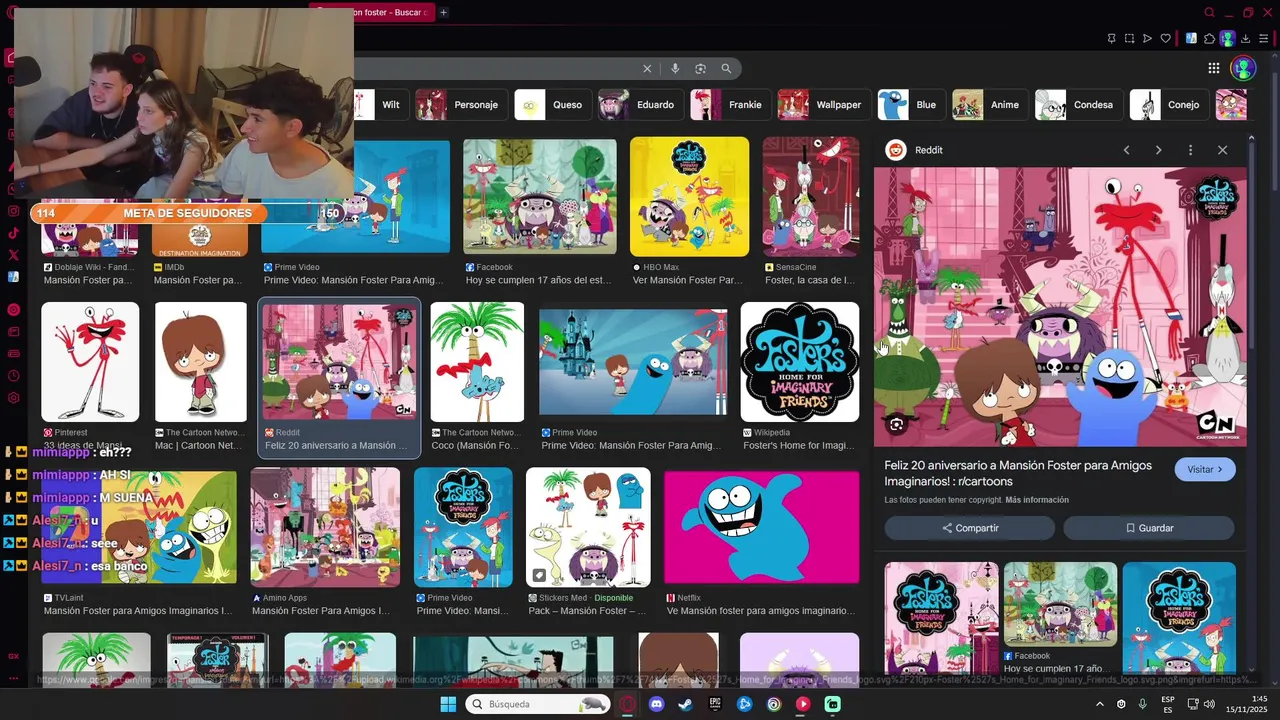Open TikTok in the Opera sidebar

[x=14, y=233]
